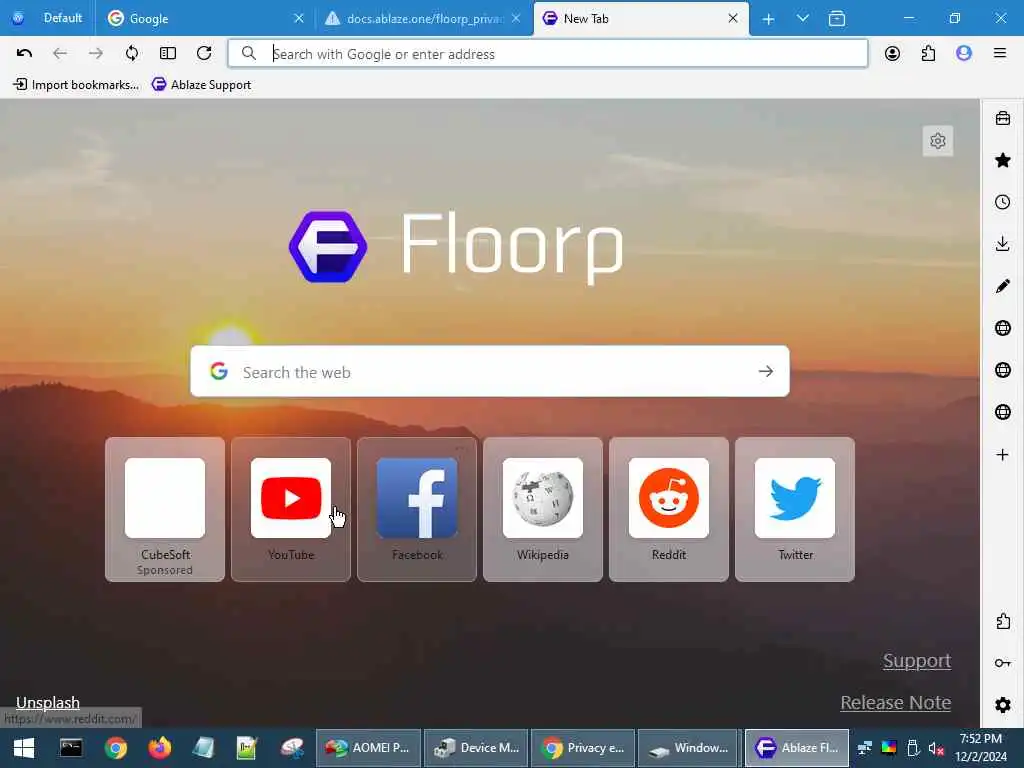Switch to Privacy e... taskbar window
The width and height of the screenshot is (1024, 768).
[x=583, y=748]
